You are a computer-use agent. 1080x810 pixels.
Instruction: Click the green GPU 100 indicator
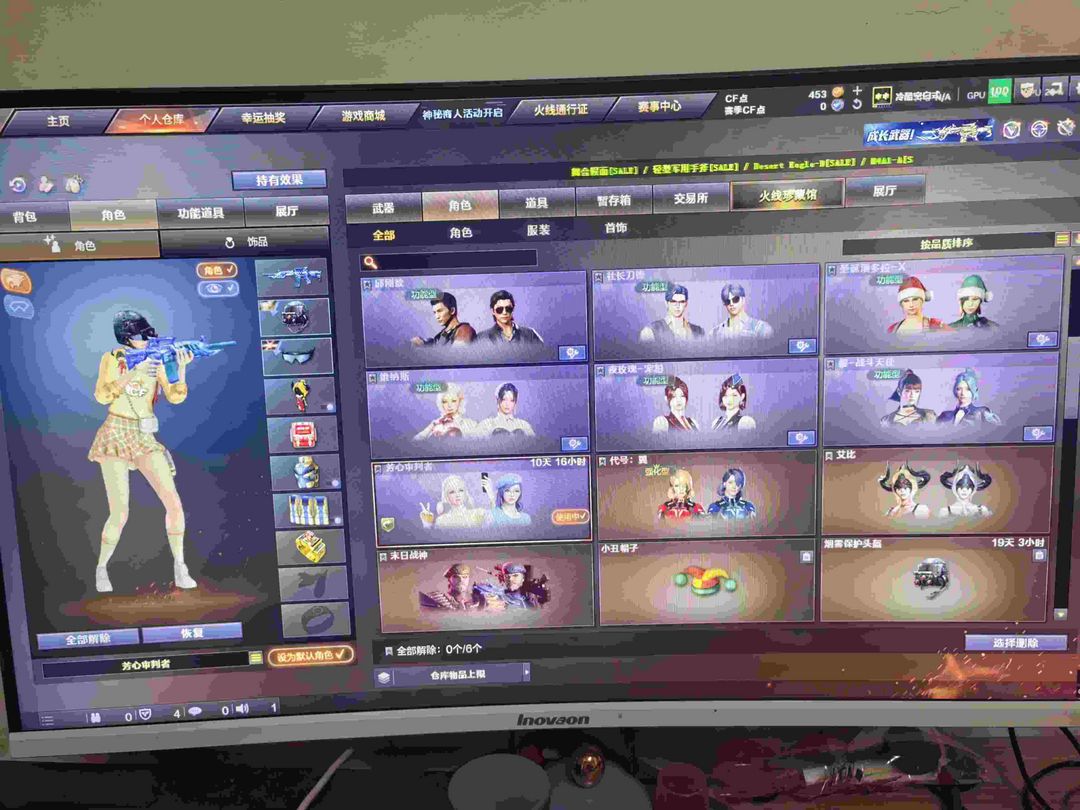[999, 92]
